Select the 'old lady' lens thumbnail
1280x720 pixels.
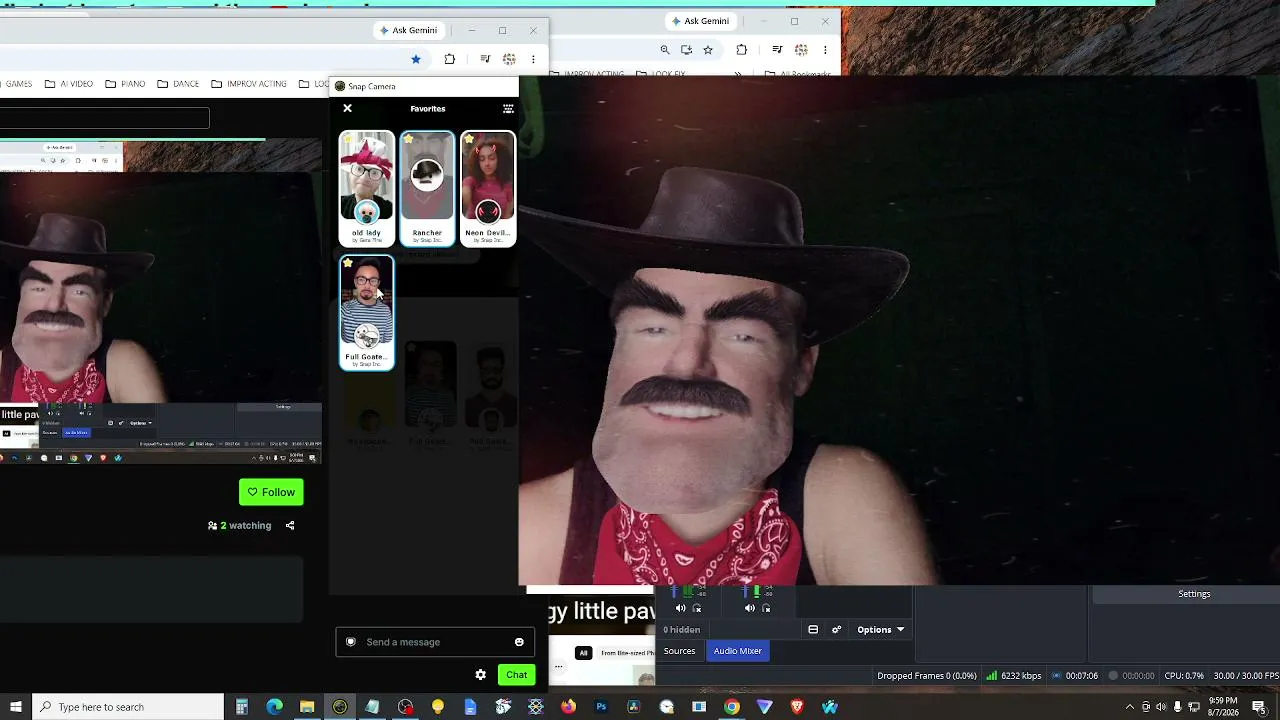pos(367,188)
